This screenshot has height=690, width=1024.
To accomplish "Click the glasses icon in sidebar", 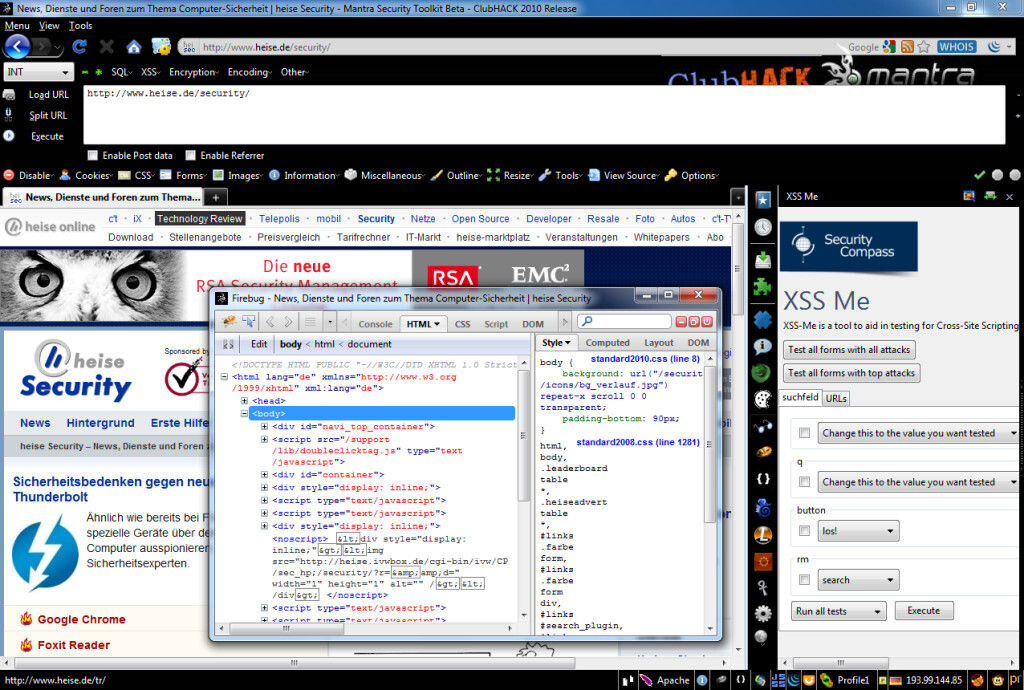I will 763,426.
